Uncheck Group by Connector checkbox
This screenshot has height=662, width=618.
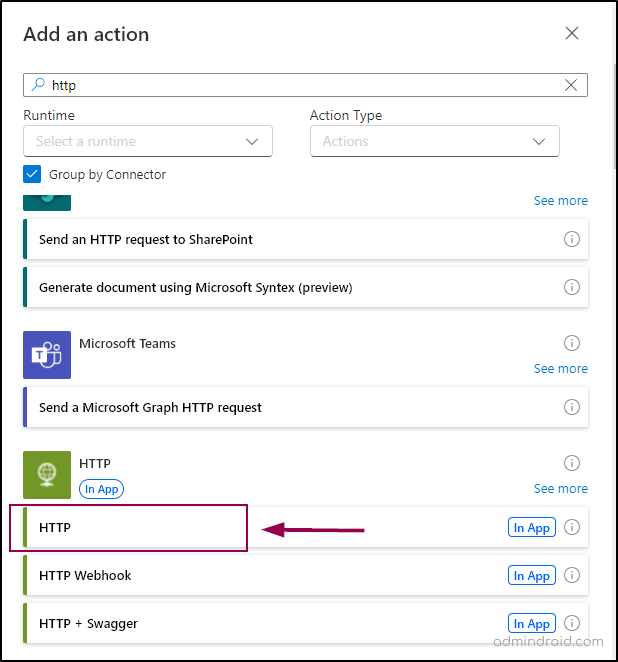pyautogui.click(x=32, y=174)
